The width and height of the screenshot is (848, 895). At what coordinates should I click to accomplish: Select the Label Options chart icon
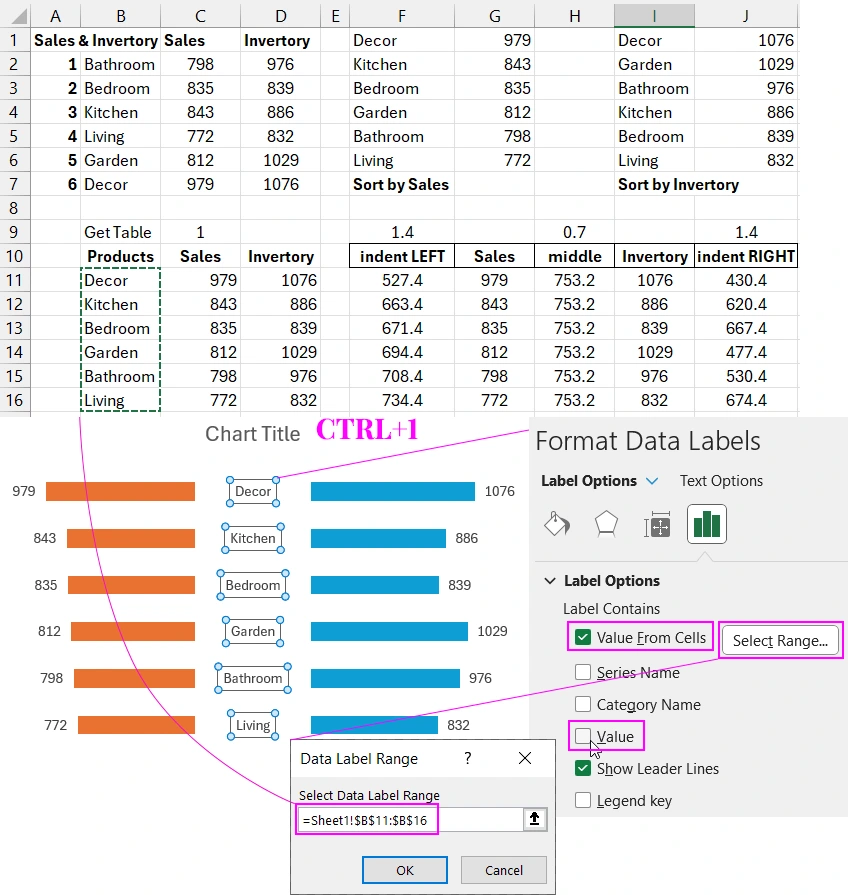706,523
